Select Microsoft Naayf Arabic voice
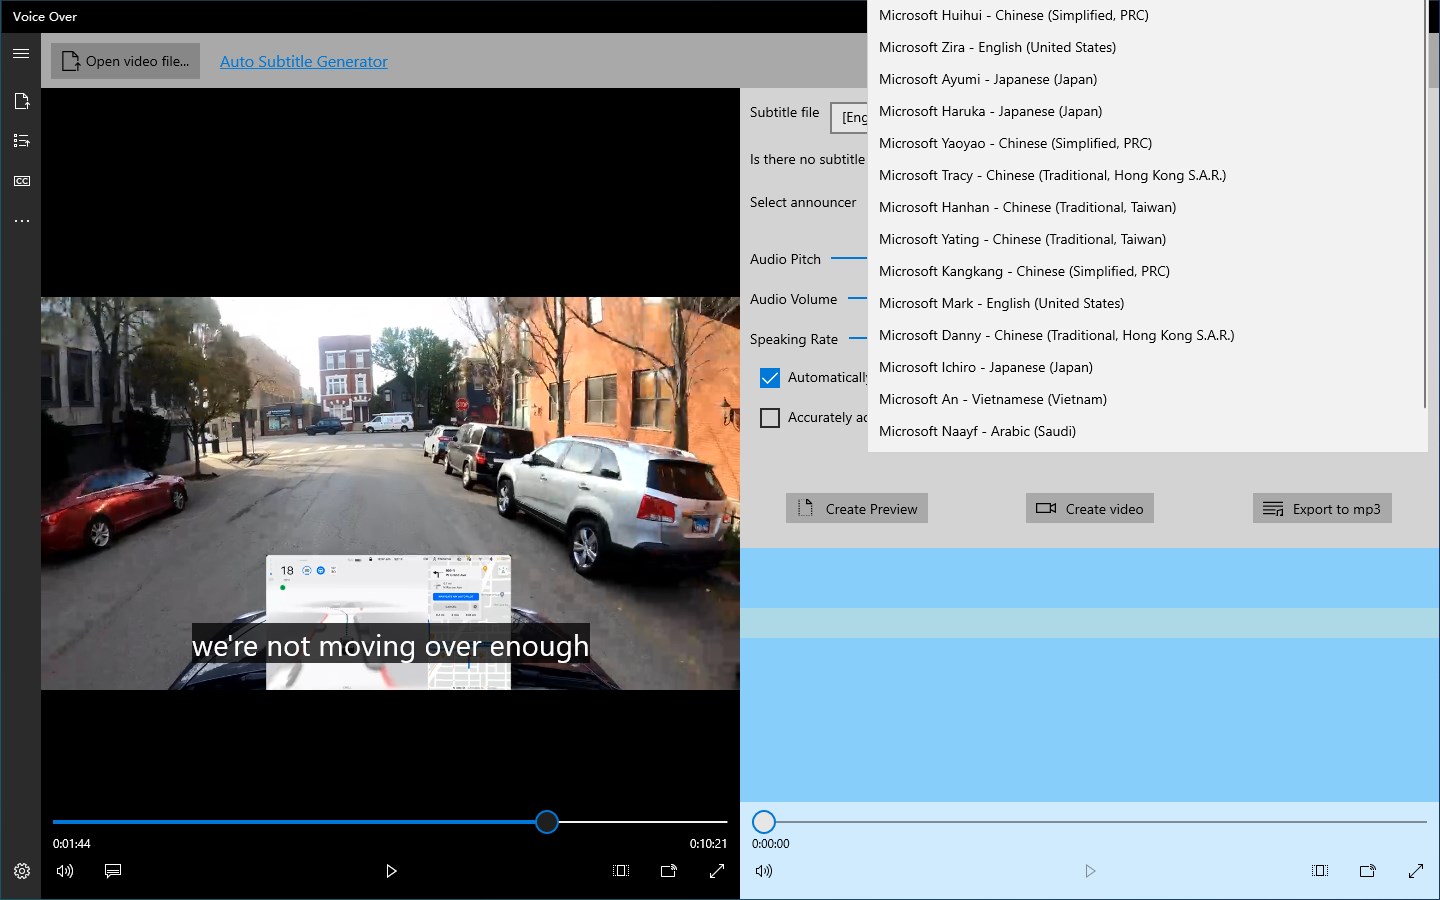 [x=1147, y=431]
